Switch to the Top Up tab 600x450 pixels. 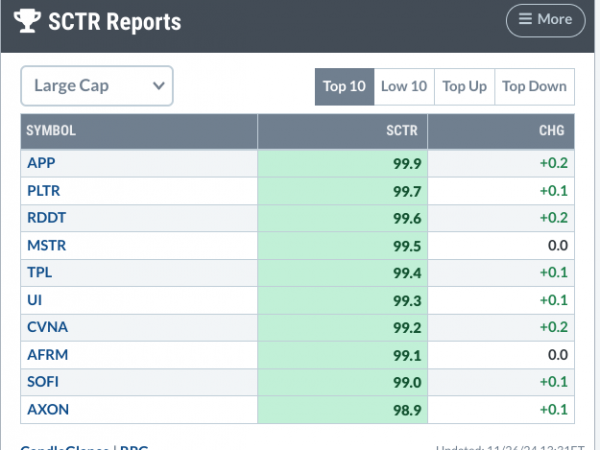465,86
